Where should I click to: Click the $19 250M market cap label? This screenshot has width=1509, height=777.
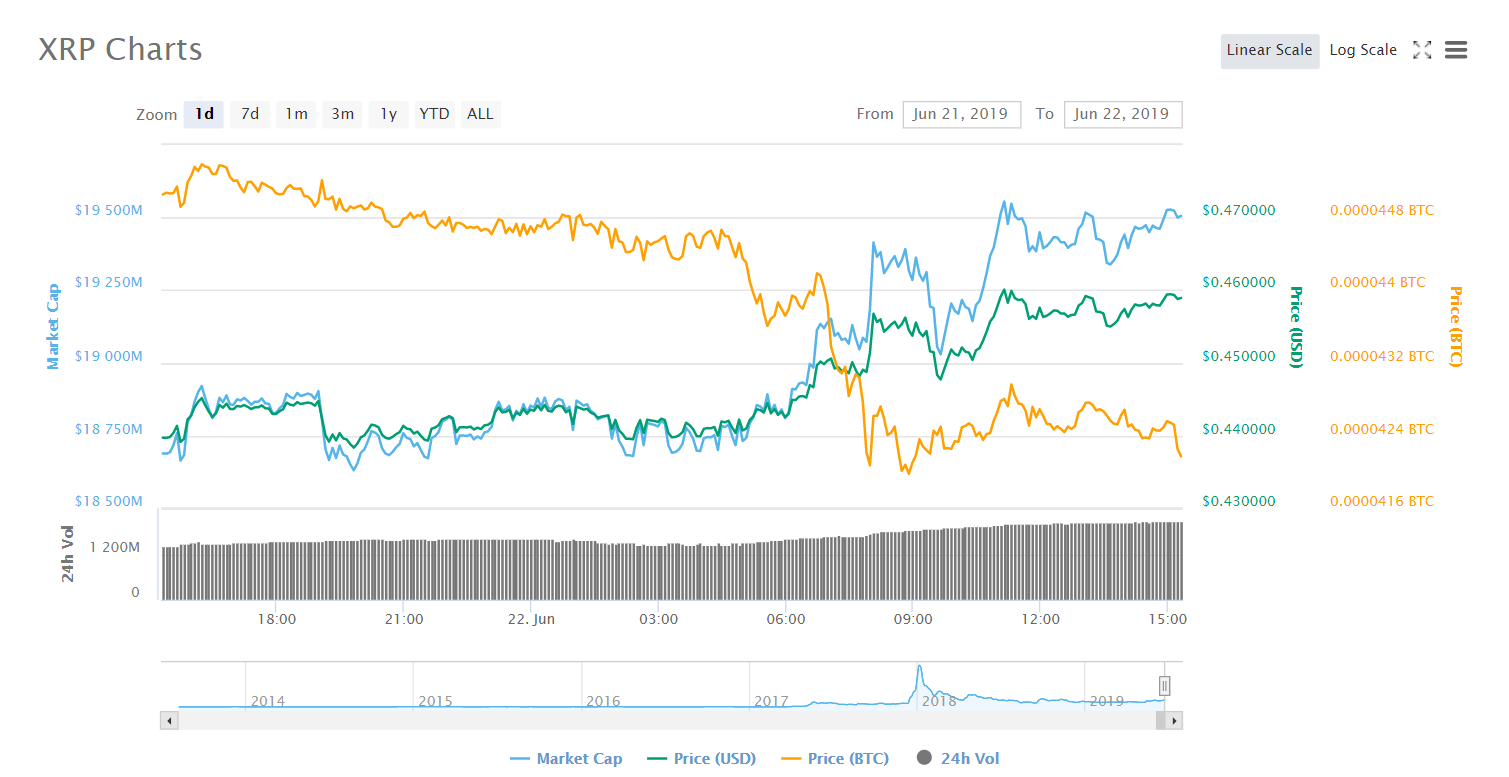(109, 283)
